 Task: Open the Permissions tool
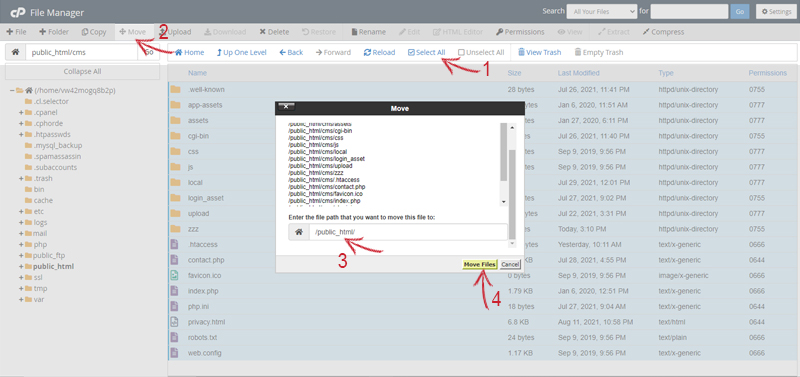click(520, 32)
